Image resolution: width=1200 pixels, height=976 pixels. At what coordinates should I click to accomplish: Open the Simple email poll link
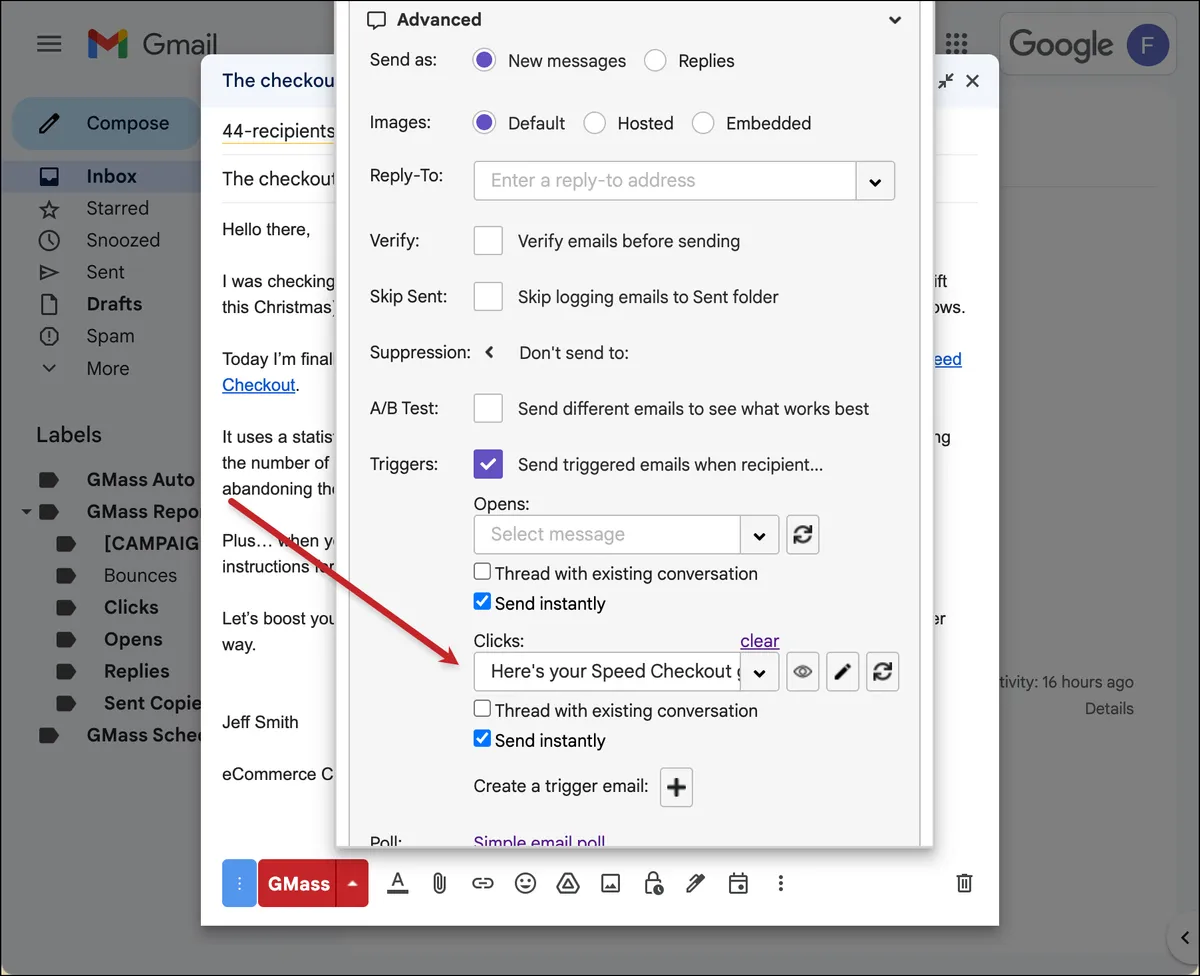tap(539, 842)
